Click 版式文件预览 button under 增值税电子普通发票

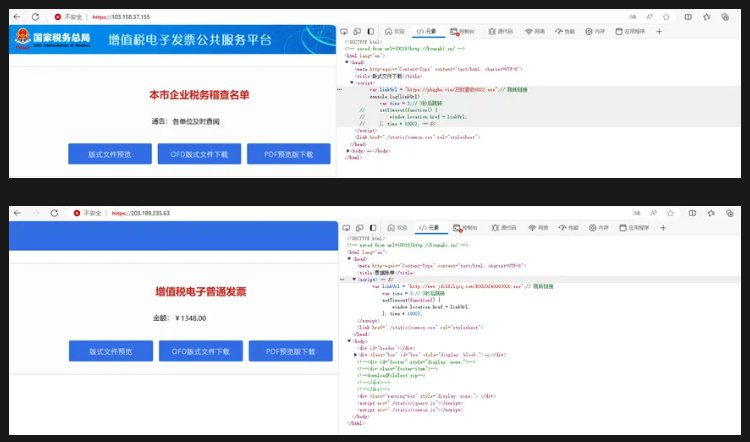(111, 351)
